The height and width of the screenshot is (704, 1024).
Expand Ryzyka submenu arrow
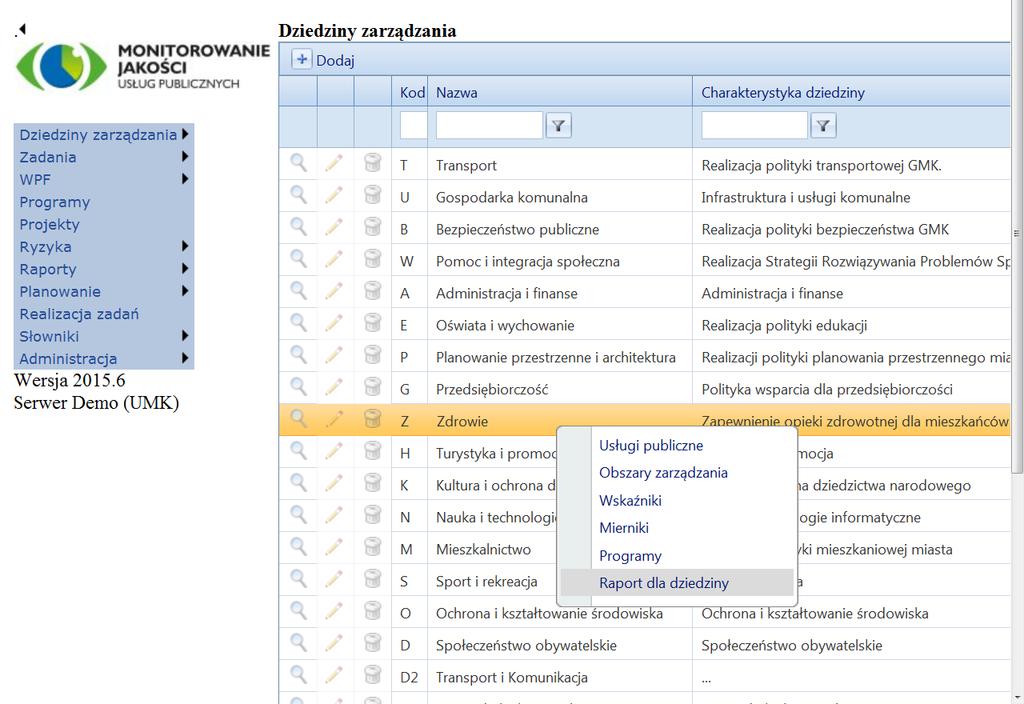(x=185, y=246)
